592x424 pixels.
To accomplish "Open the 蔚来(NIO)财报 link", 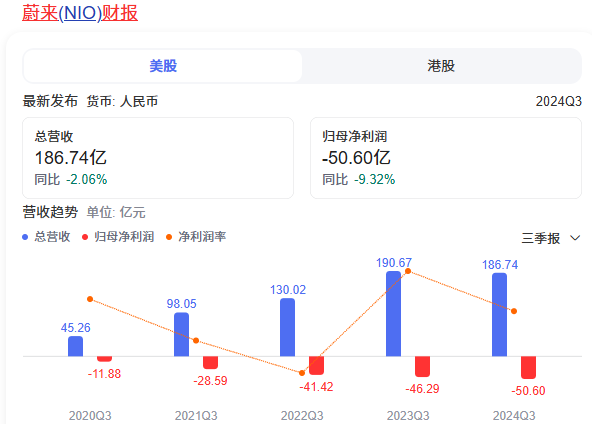I will pos(80,13).
